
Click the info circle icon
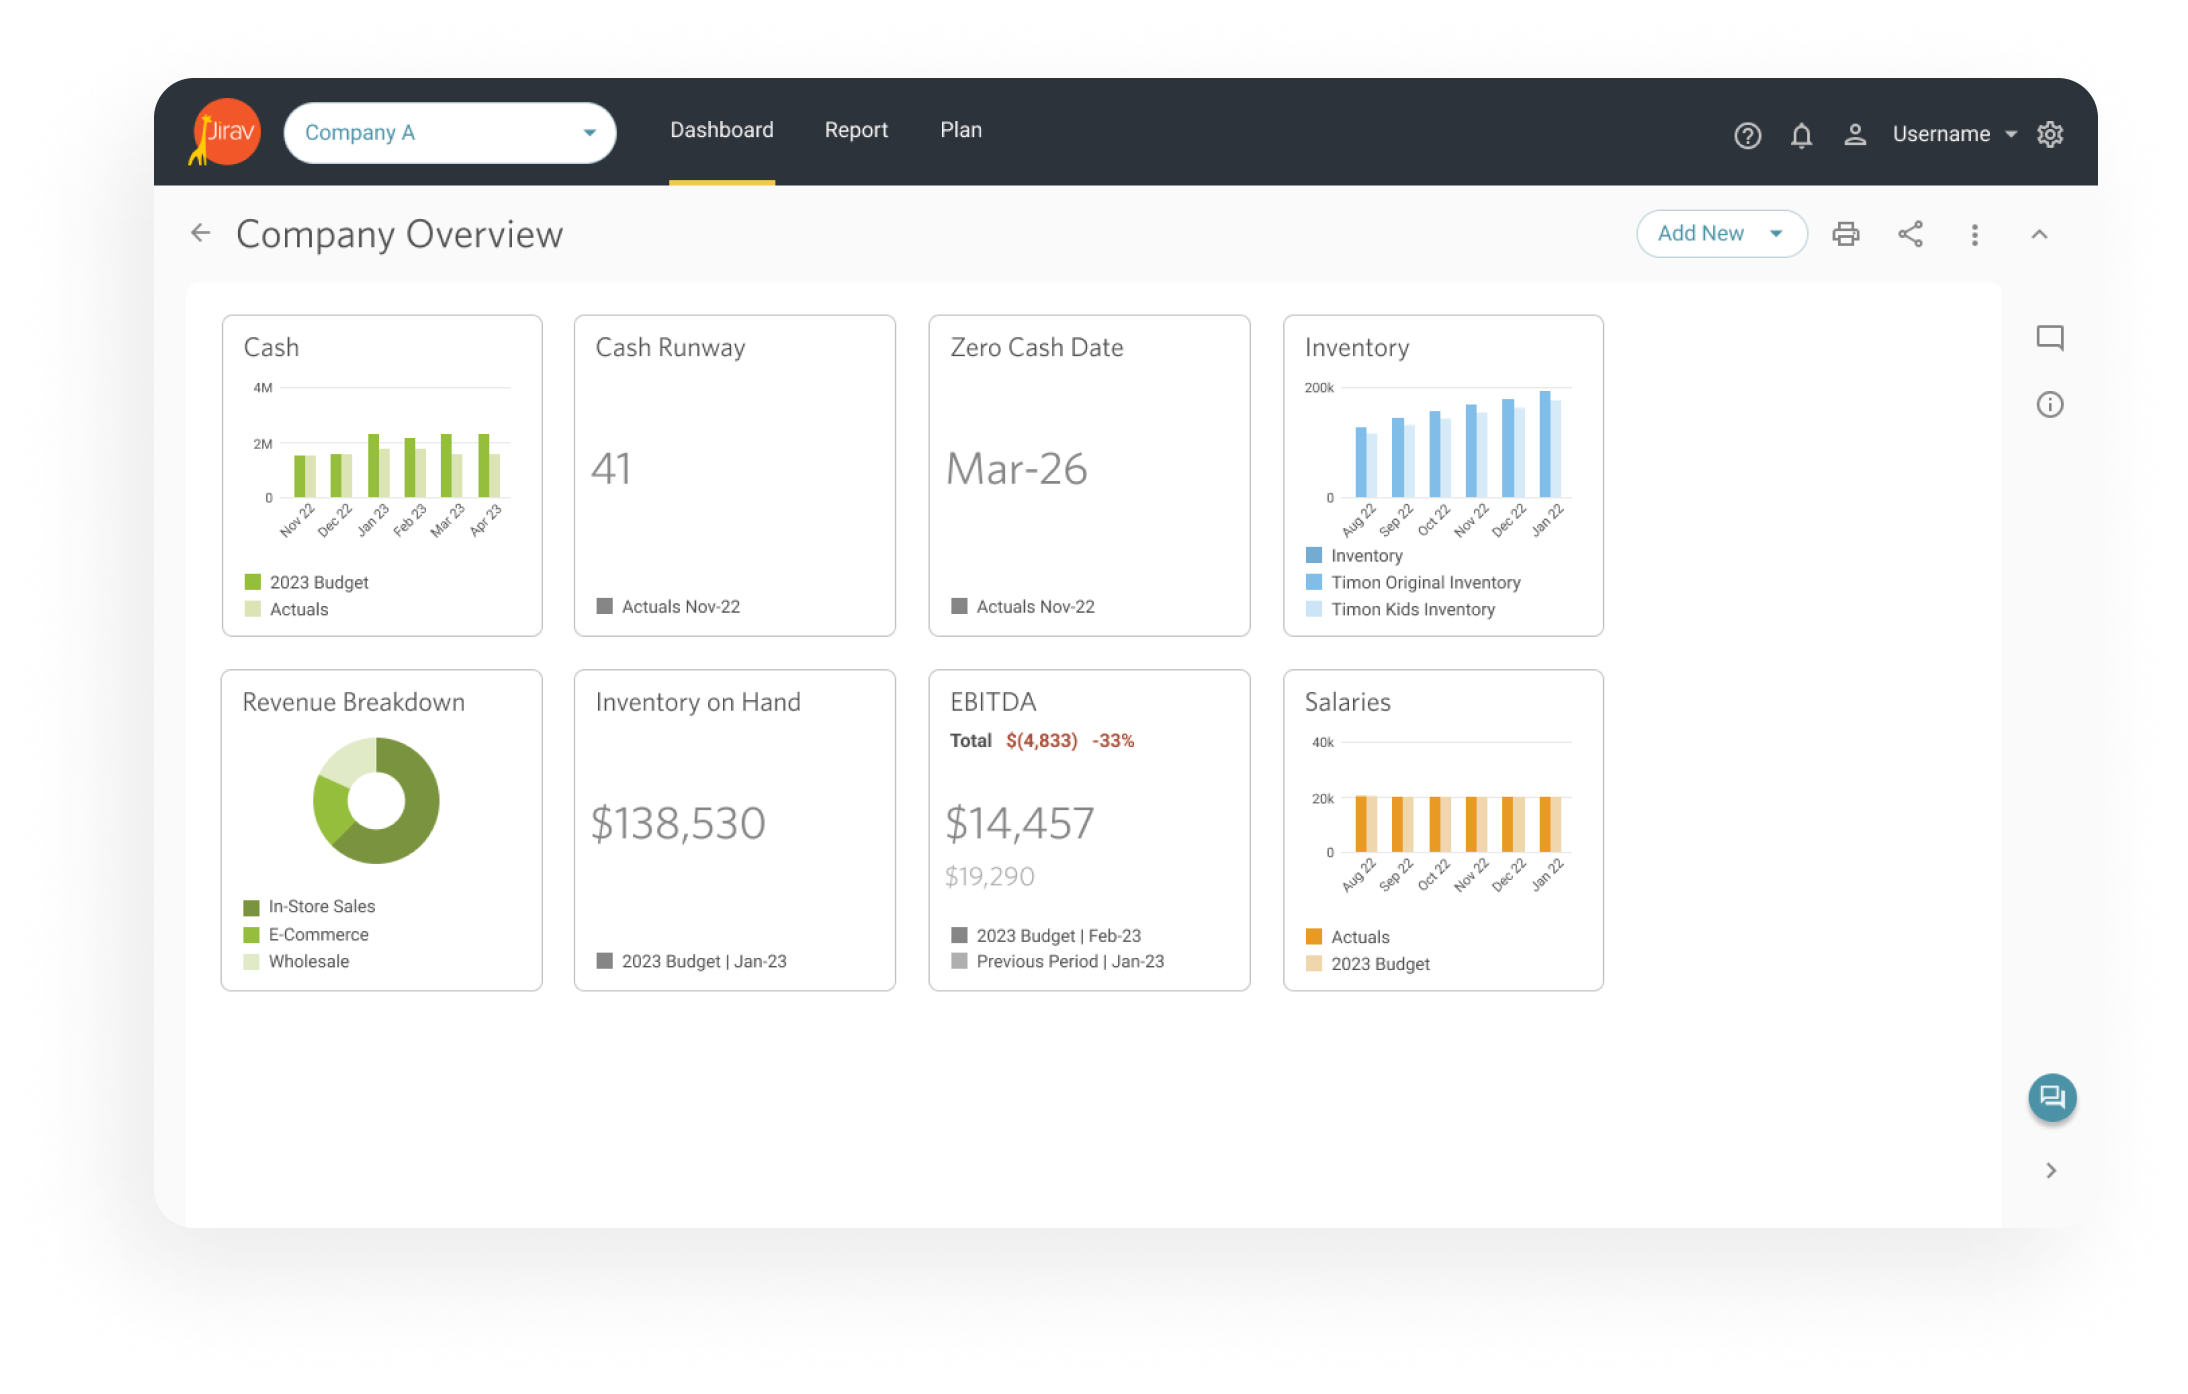click(x=2050, y=405)
